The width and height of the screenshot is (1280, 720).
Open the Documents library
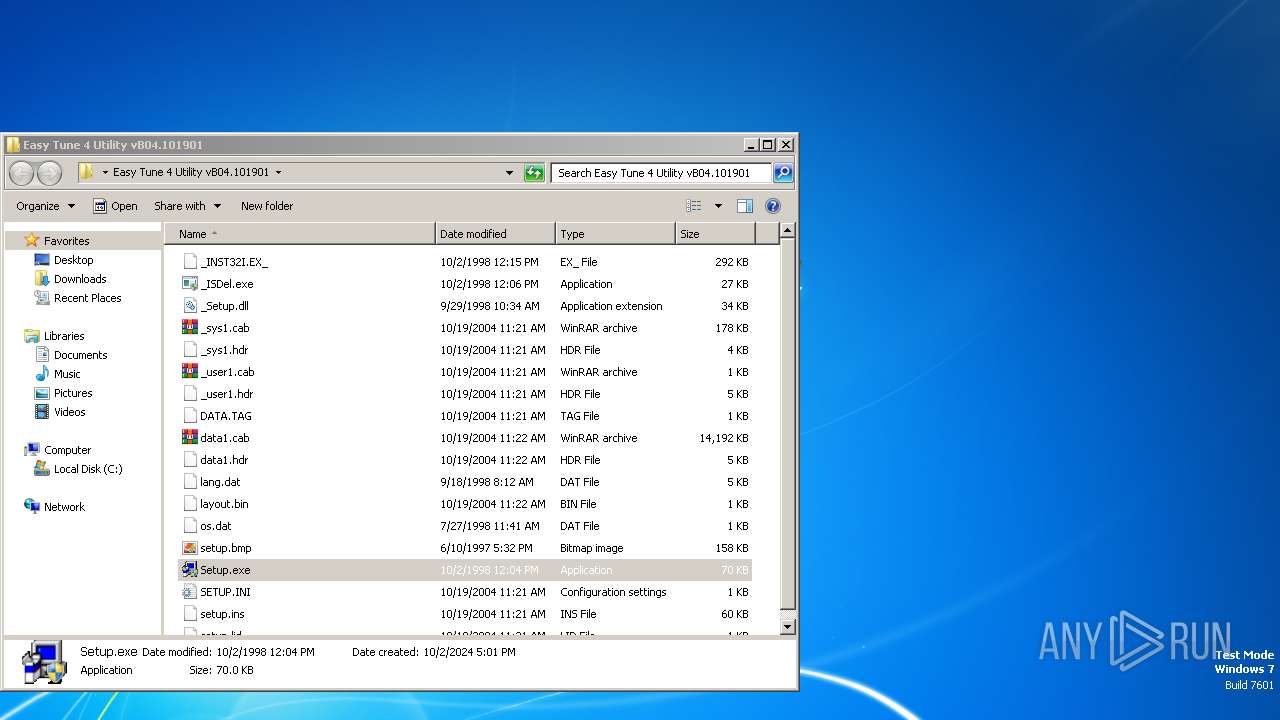[80, 355]
